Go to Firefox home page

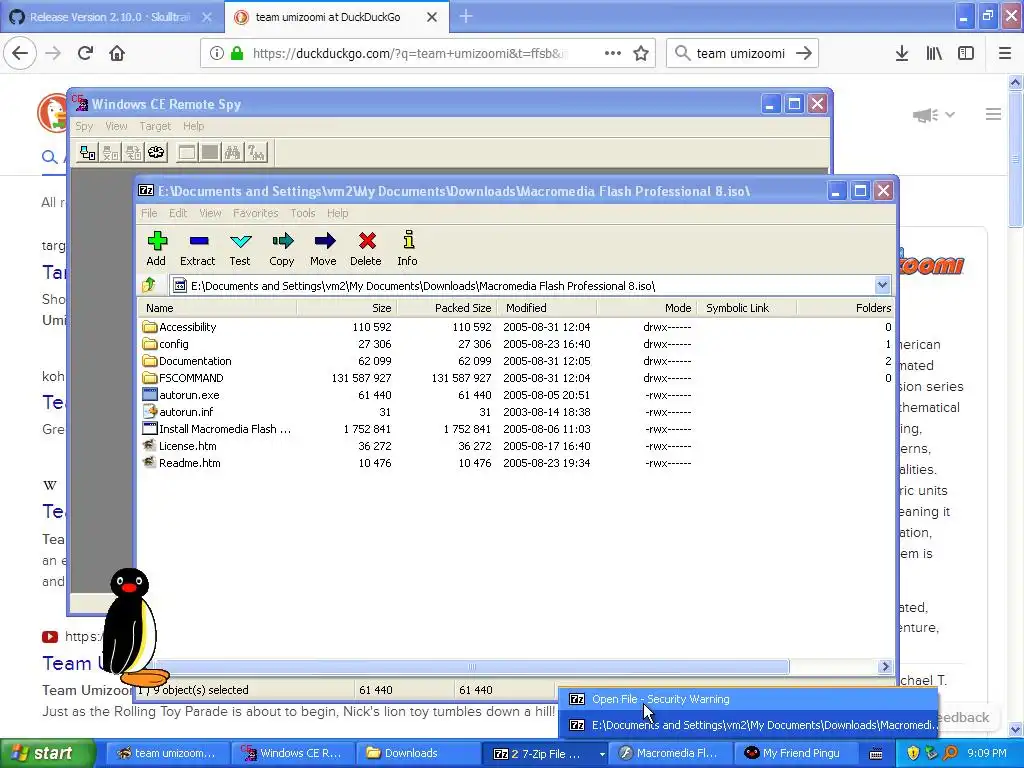coord(117,53)
